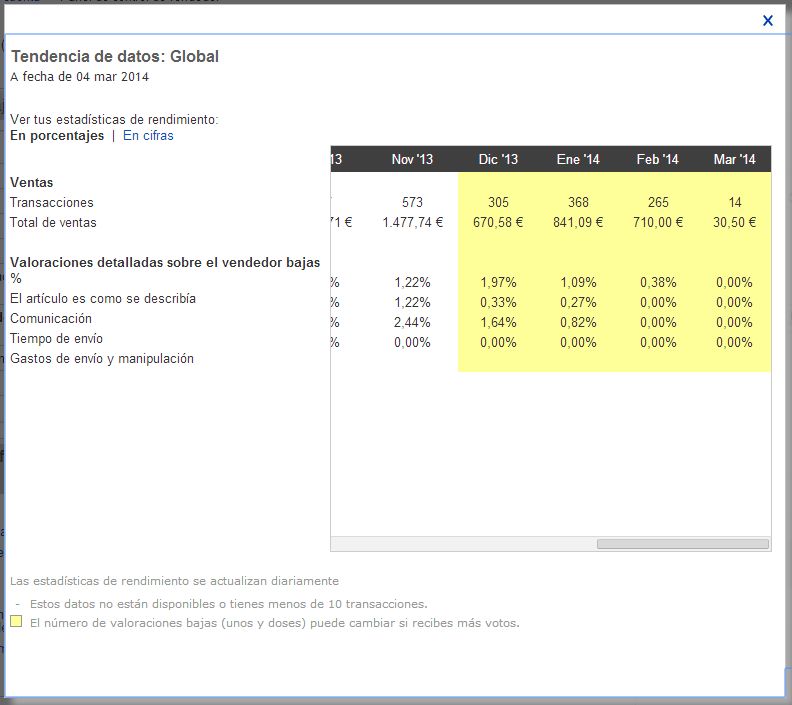Click the empty scrollbar track left of the thumb
This screenshot has height=705, width=792.
[x=460, y=544]
